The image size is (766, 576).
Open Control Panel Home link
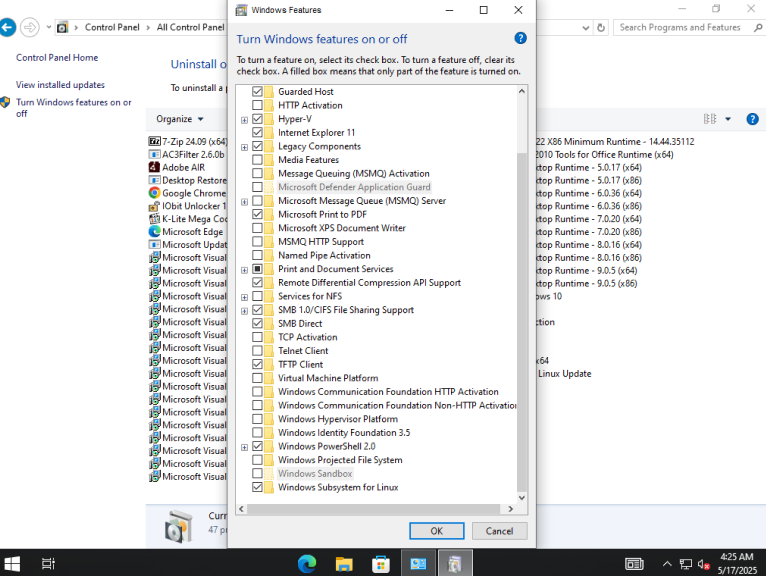tap(57, 58)
